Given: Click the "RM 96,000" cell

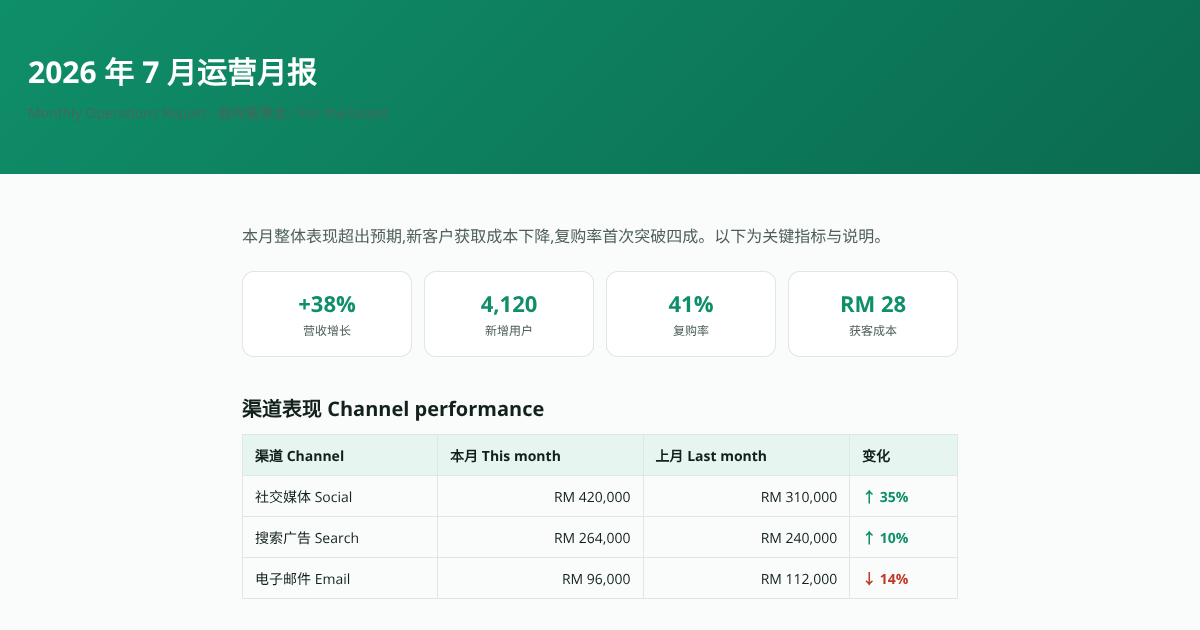Looking at the screenshot, I should pyautogui.click(x=541, y=579).
